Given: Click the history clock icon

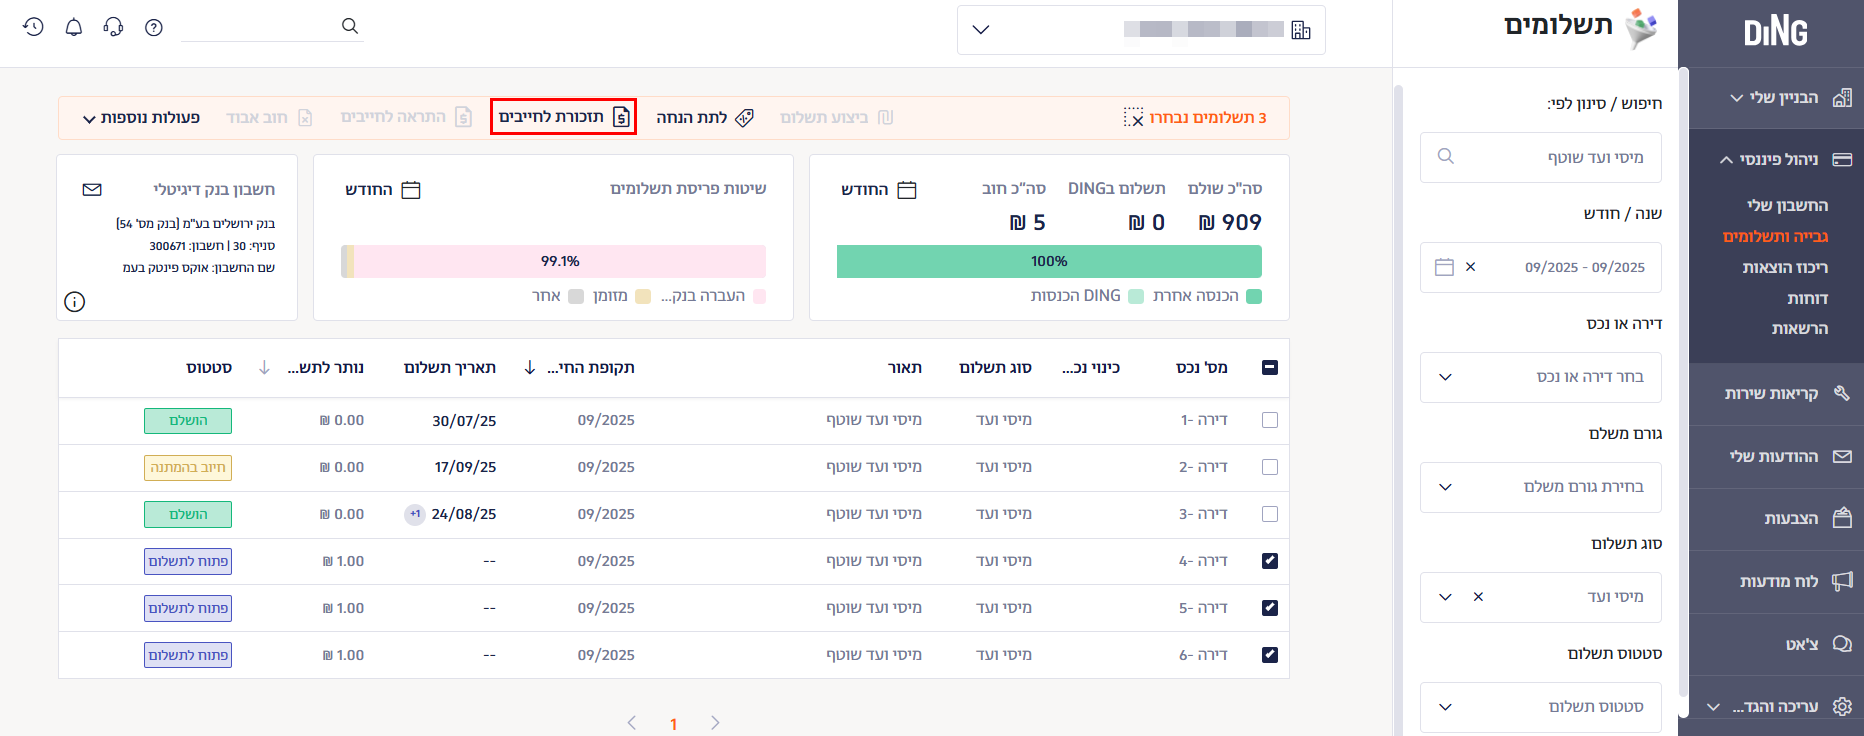Looking at the screenshot, I should click(33, 27).
